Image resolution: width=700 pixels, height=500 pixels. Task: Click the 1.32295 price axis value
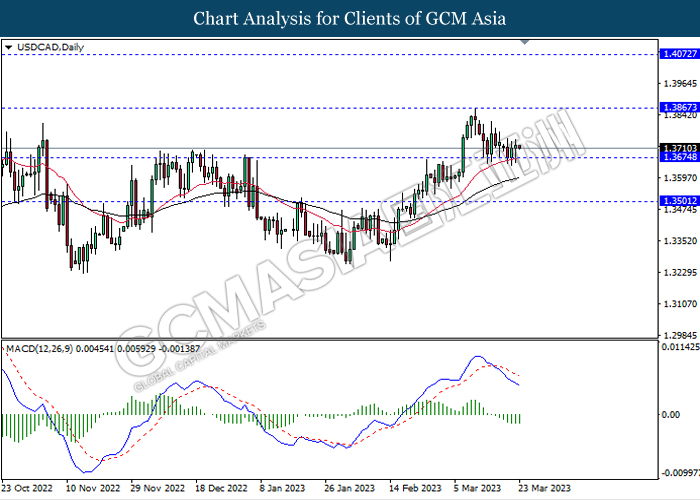(x=680, y=272)
